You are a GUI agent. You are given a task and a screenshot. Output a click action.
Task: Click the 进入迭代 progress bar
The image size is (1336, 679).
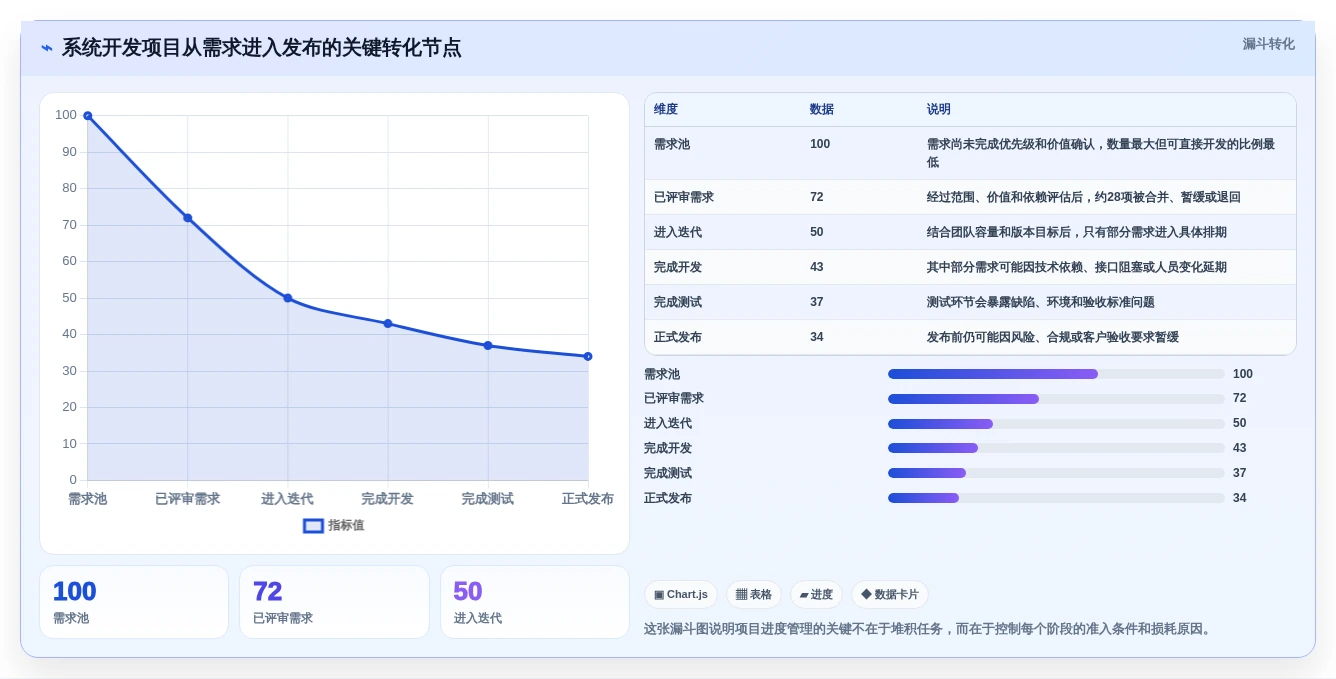pos(1056,423)
